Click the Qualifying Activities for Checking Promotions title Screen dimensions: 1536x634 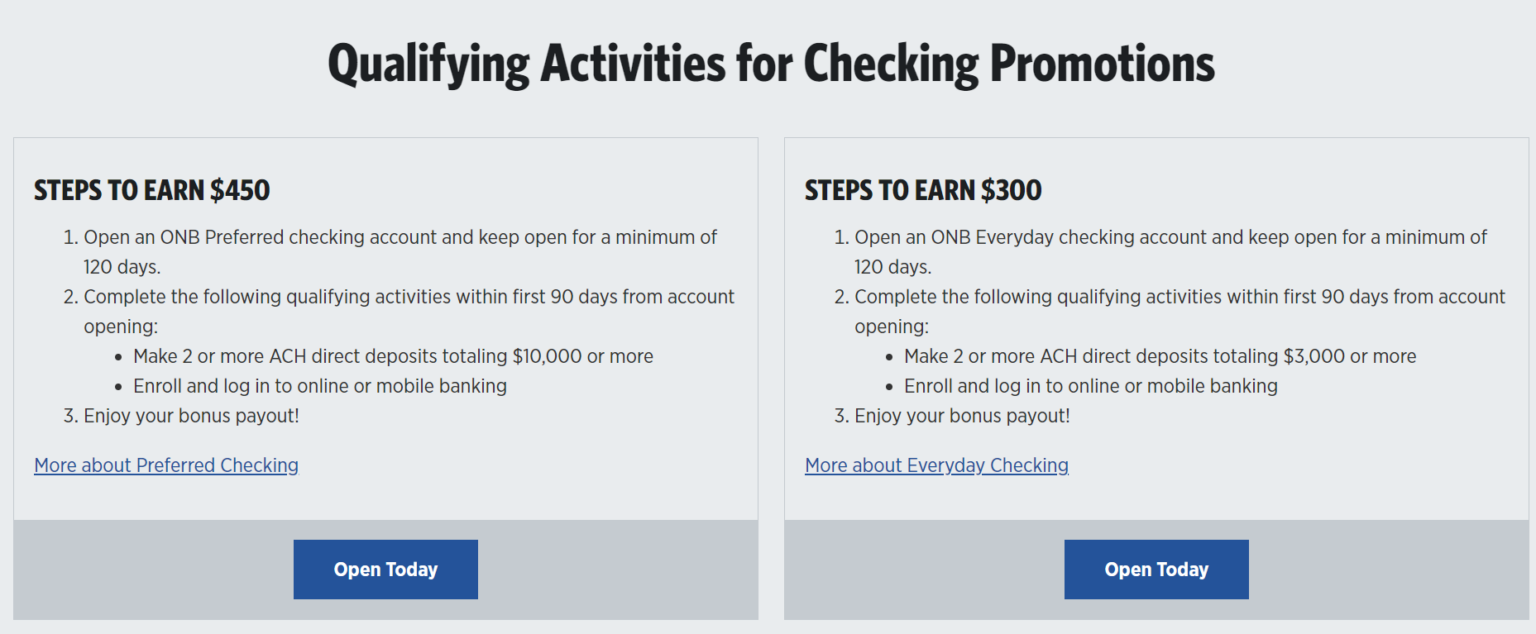click(770, 64)
